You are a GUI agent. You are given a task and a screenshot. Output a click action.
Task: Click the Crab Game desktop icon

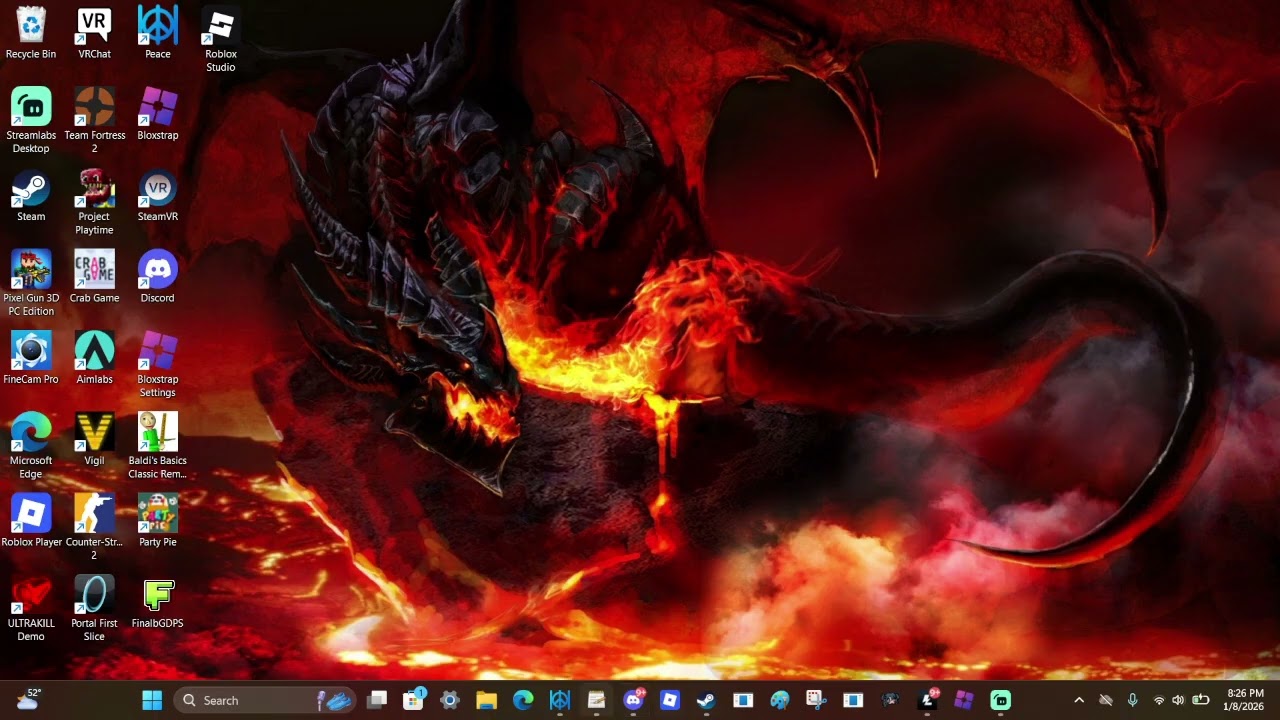click(x=94, y=277)
